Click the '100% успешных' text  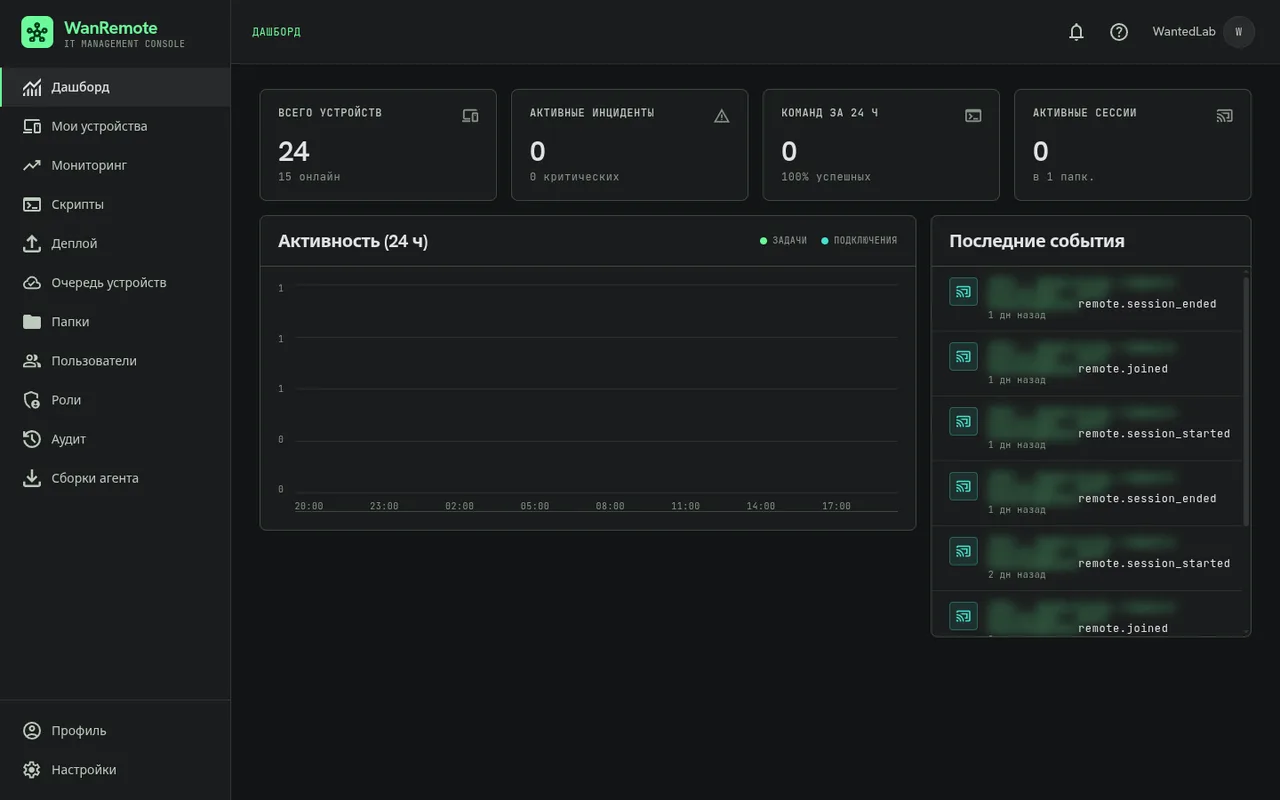826,177
